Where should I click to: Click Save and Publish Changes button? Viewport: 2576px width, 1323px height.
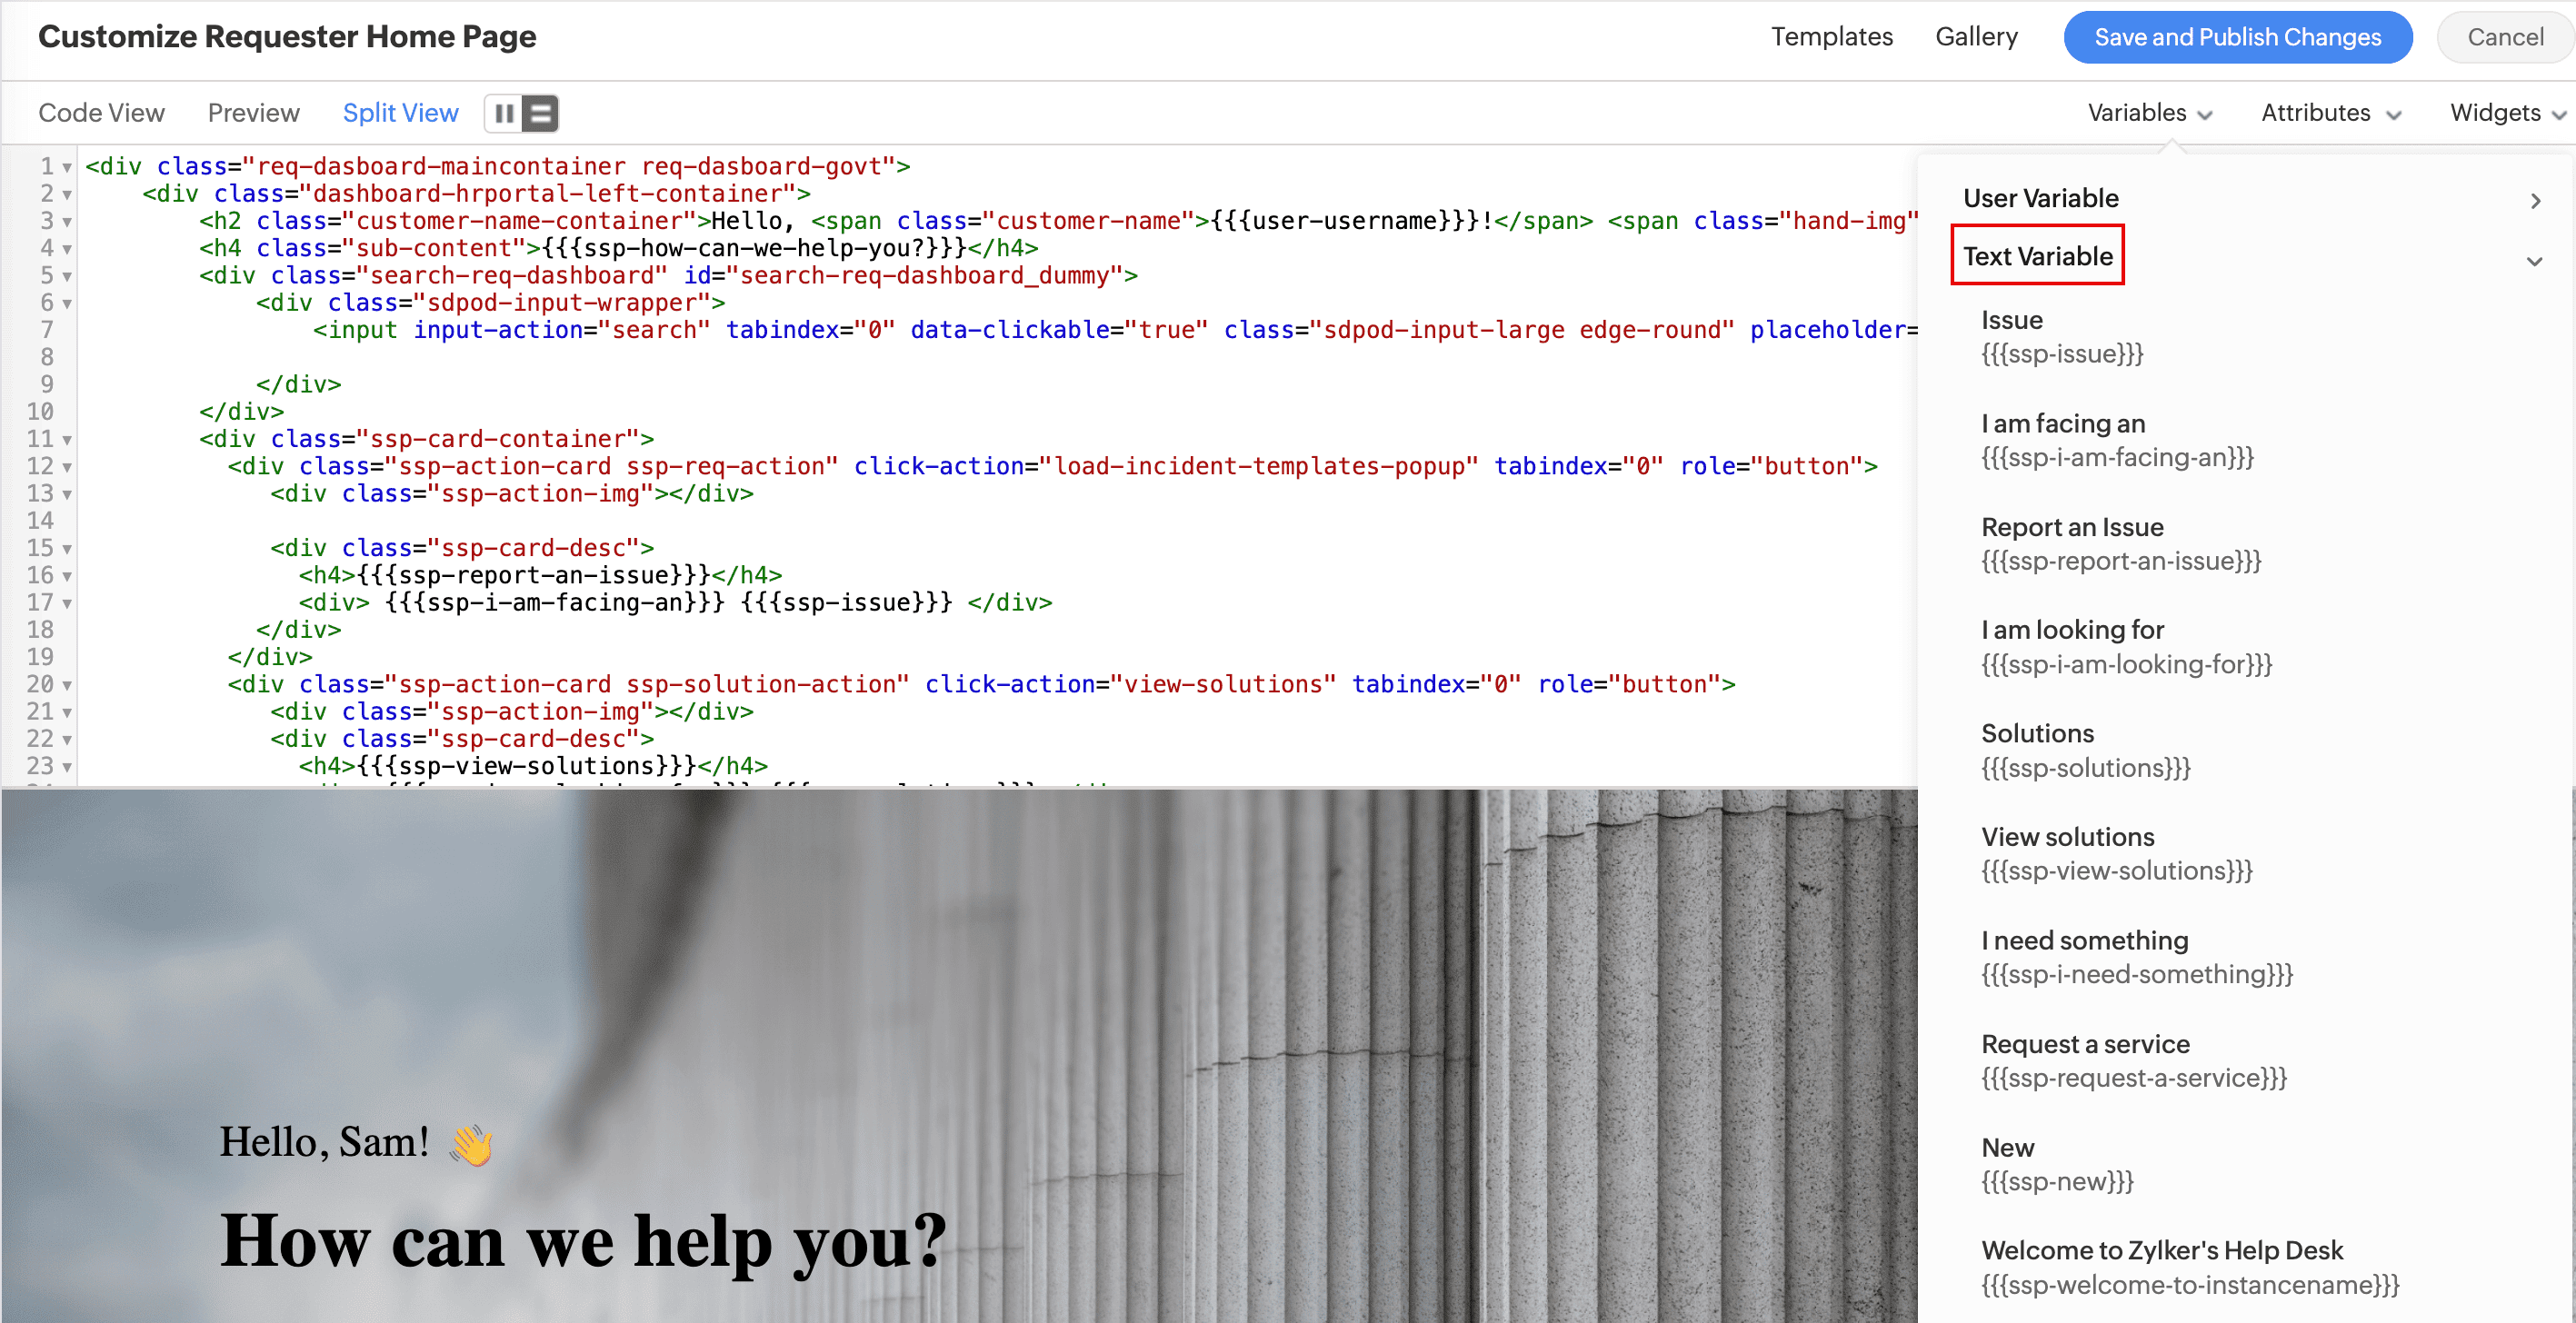click(x=2237, y=37)
